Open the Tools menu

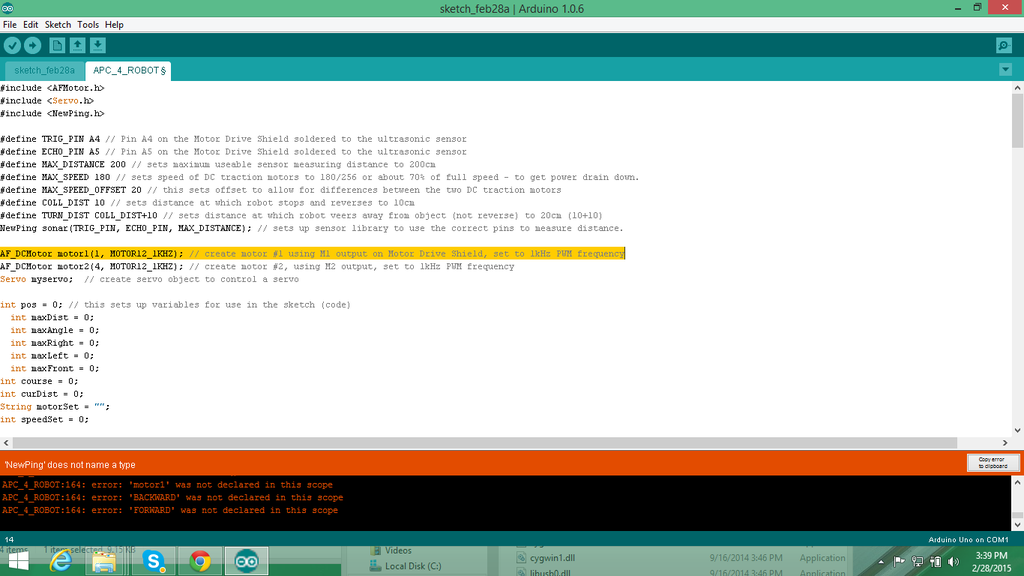pos(88,25)
